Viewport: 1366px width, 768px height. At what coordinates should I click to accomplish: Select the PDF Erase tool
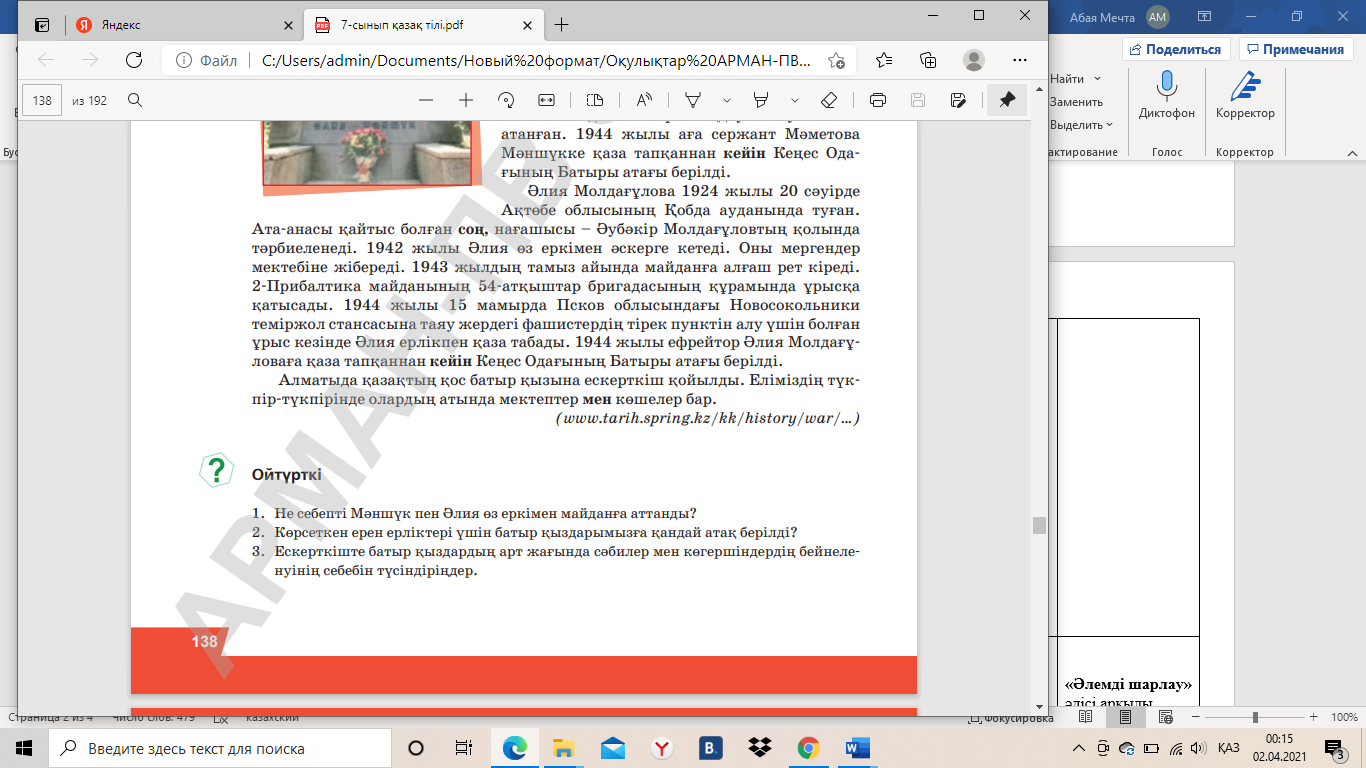click(x=828, y=100)
